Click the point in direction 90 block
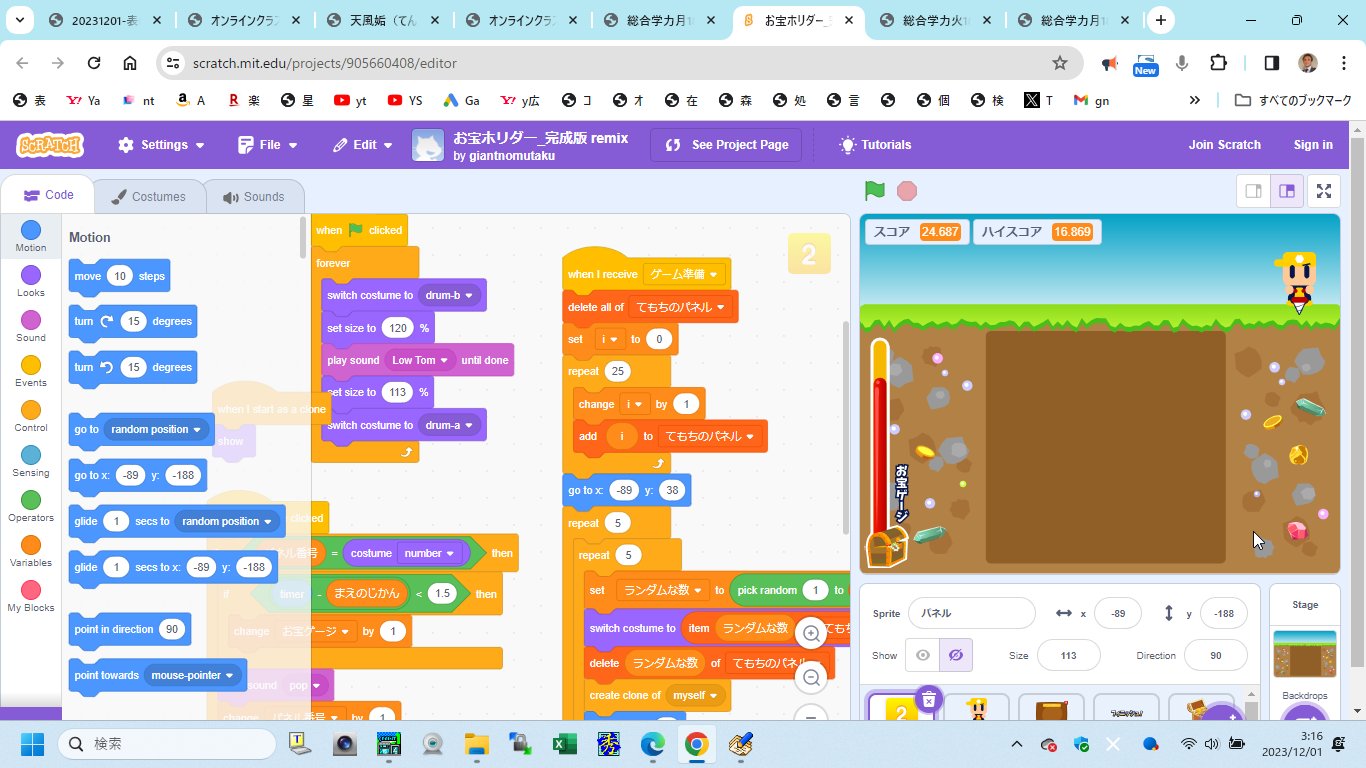Screen dimensions: 1366x768 pos(129,629)
